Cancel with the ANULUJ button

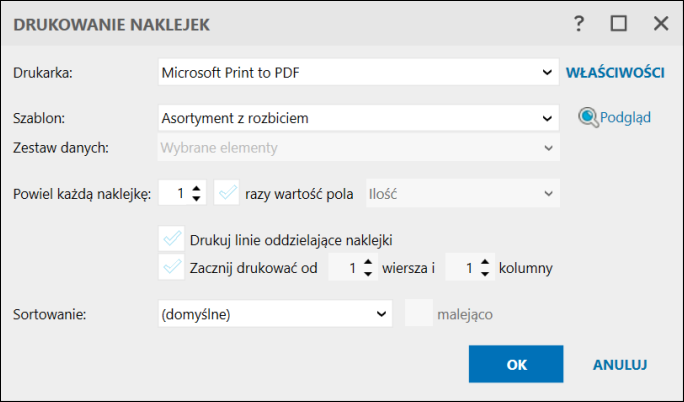[620, 365]
